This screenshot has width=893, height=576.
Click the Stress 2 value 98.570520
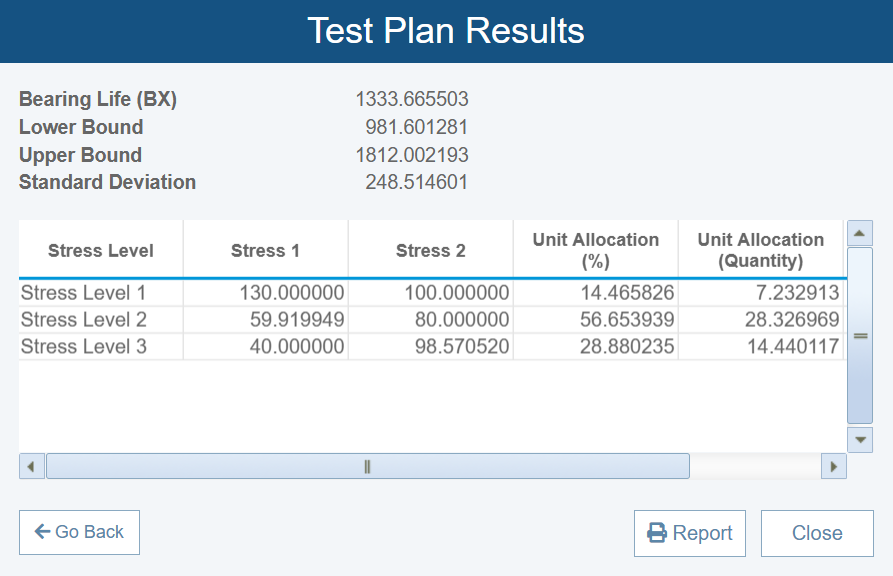point(457,346)
